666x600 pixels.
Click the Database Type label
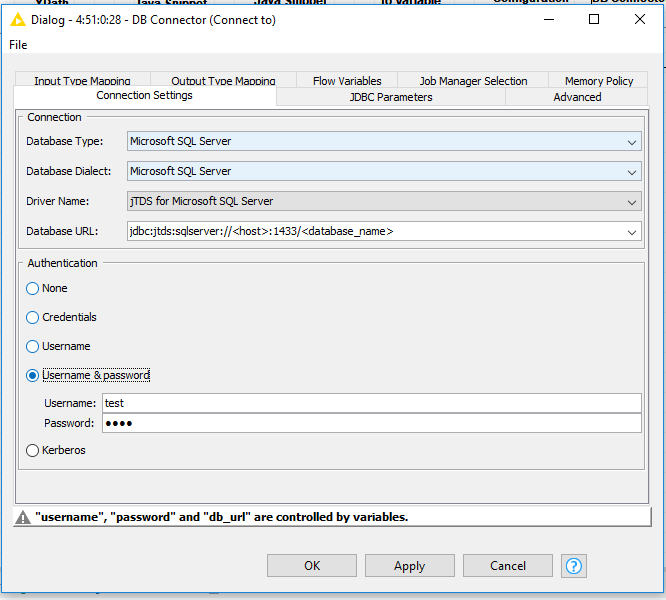coord(65,141)
